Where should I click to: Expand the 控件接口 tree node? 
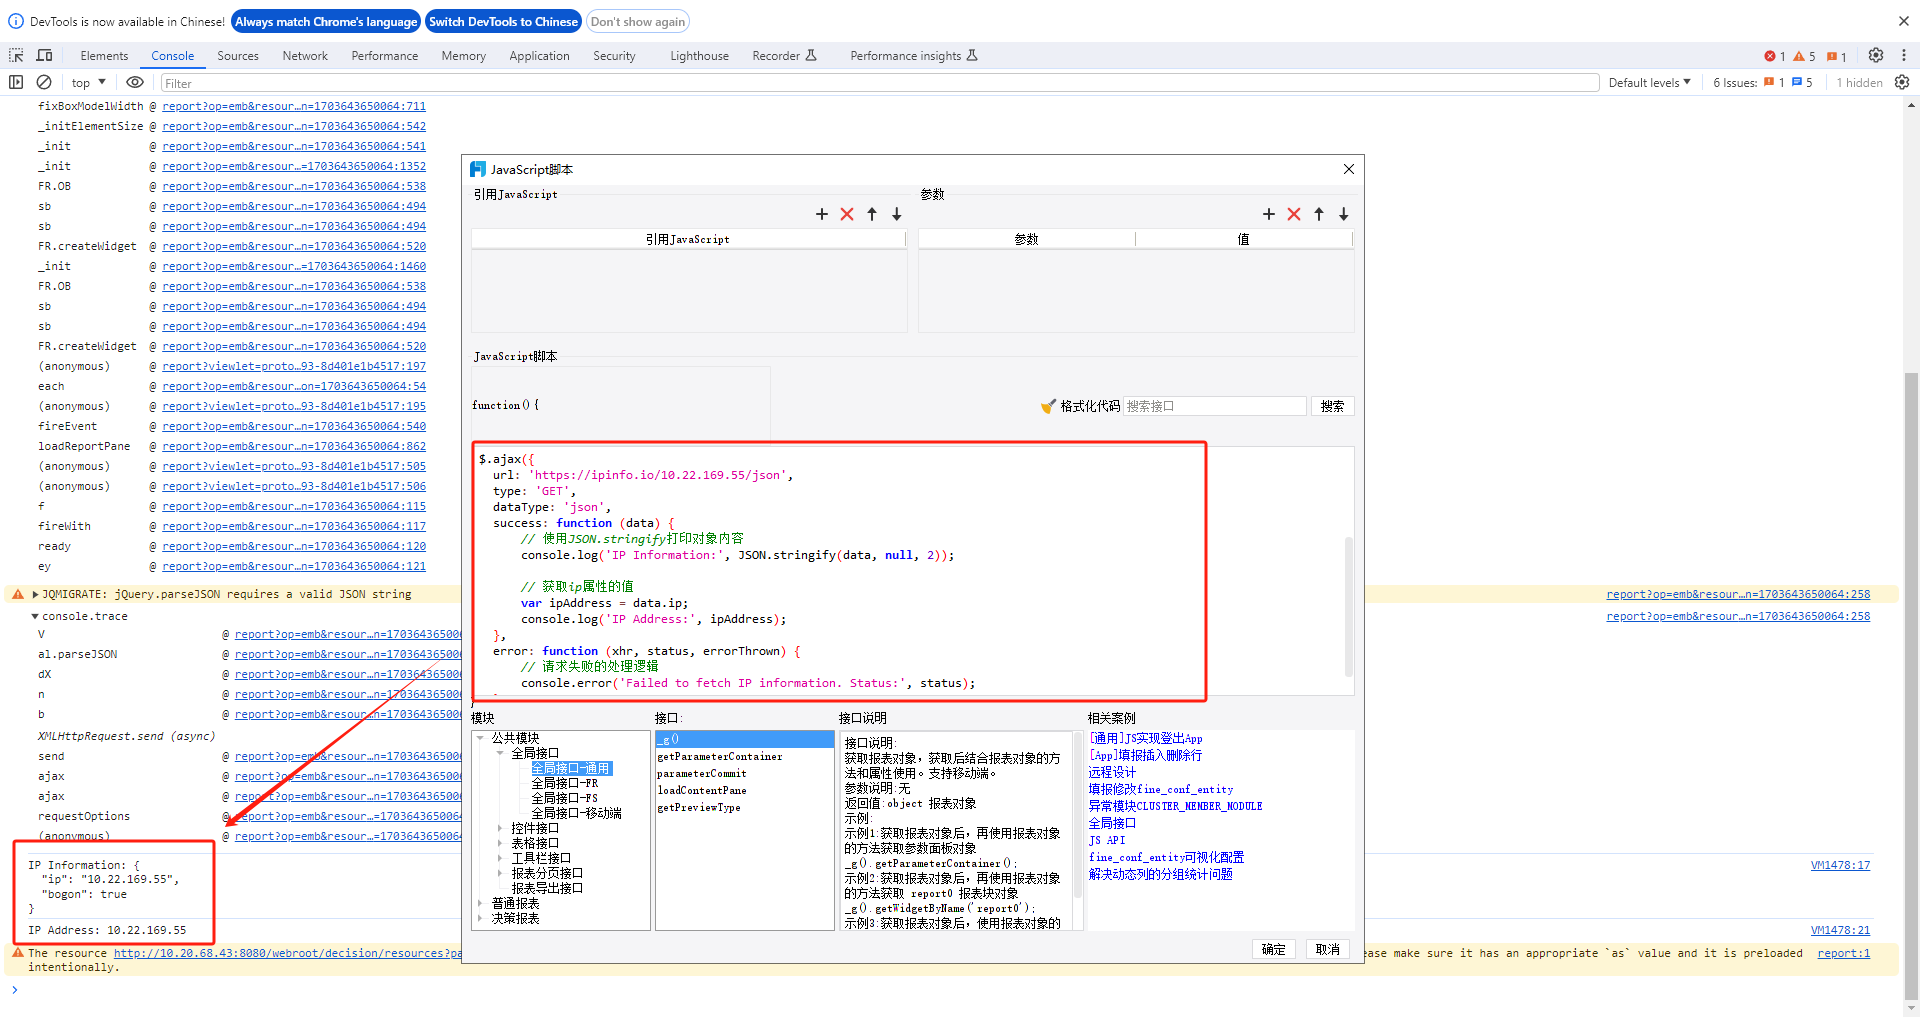[x=500, y=828]
